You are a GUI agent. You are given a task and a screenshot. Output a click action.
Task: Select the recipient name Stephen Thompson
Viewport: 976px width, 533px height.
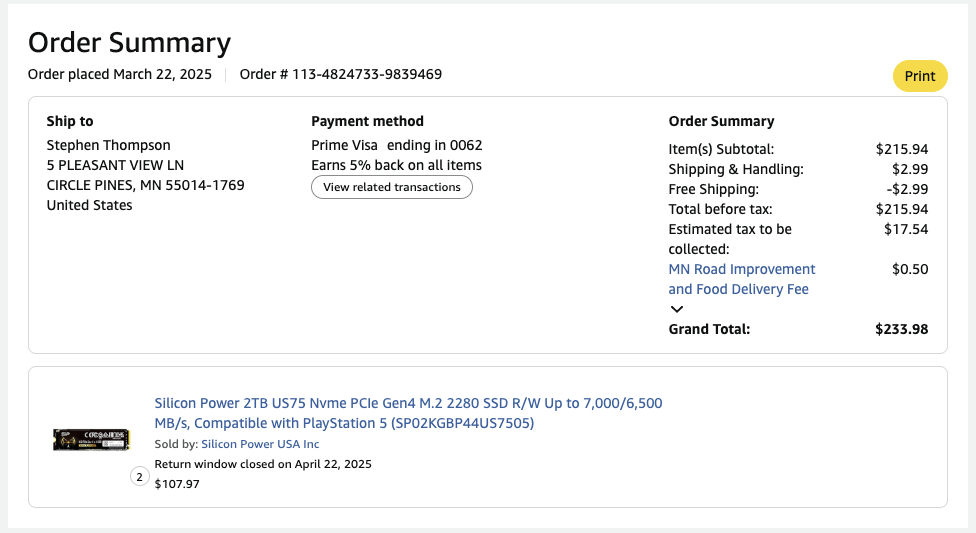(x=108, y=145)
